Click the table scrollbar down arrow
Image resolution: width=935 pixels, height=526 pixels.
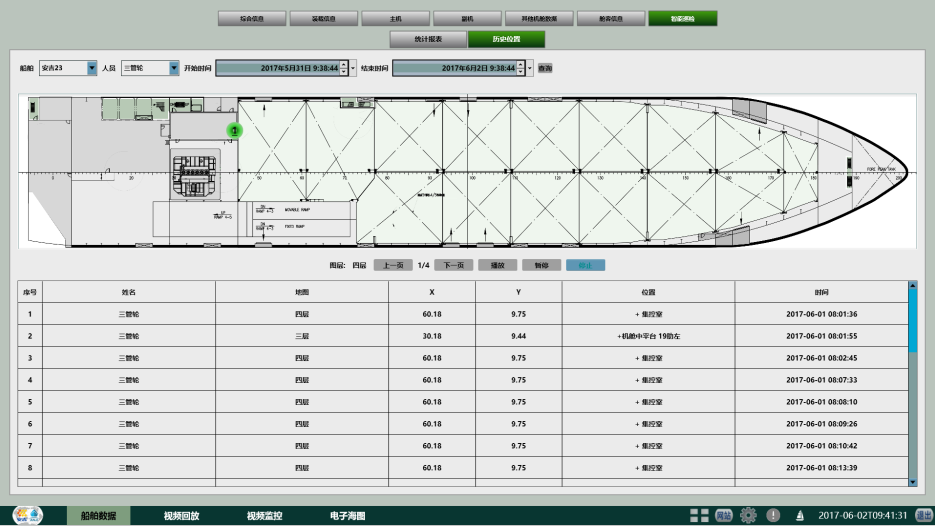912,481
